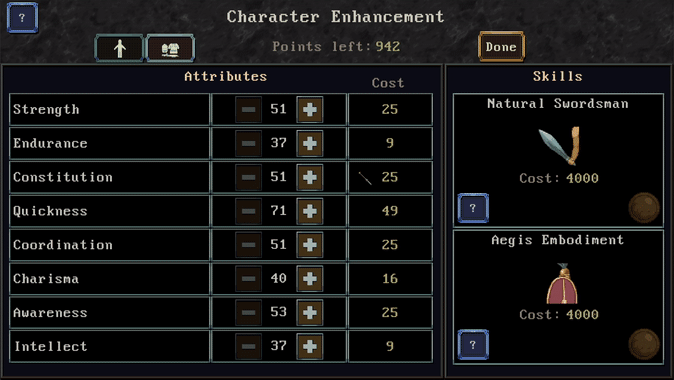Screen dimensions: 674x380
Task: Show help for Aegis Embodiment skill
Action: tap(473, 344)
